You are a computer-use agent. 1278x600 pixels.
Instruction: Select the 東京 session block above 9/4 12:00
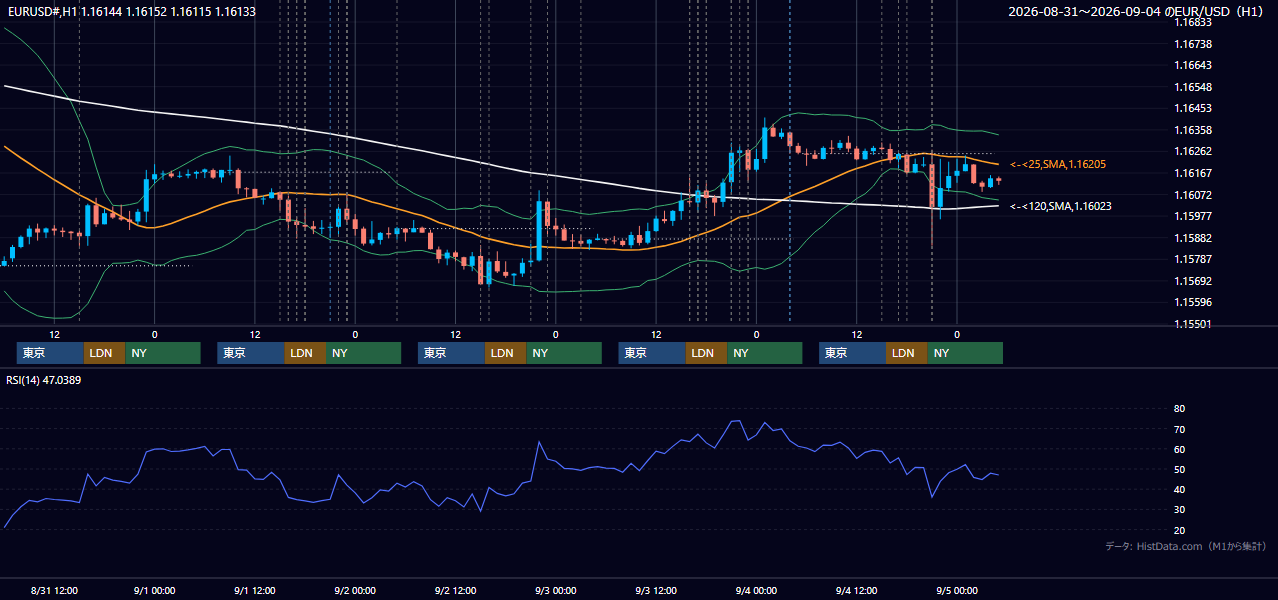coord(852,353)
